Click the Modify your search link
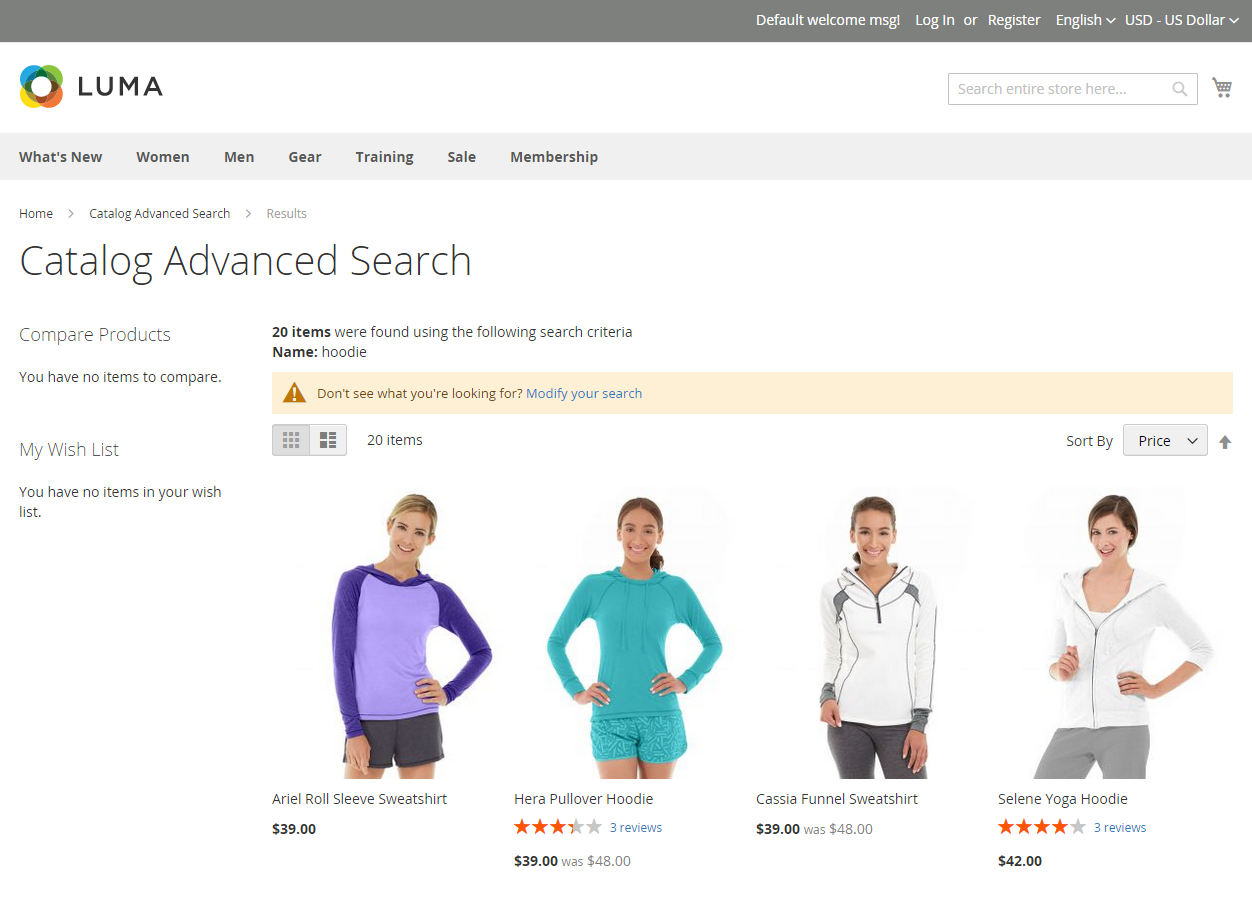 pos(584,393)
